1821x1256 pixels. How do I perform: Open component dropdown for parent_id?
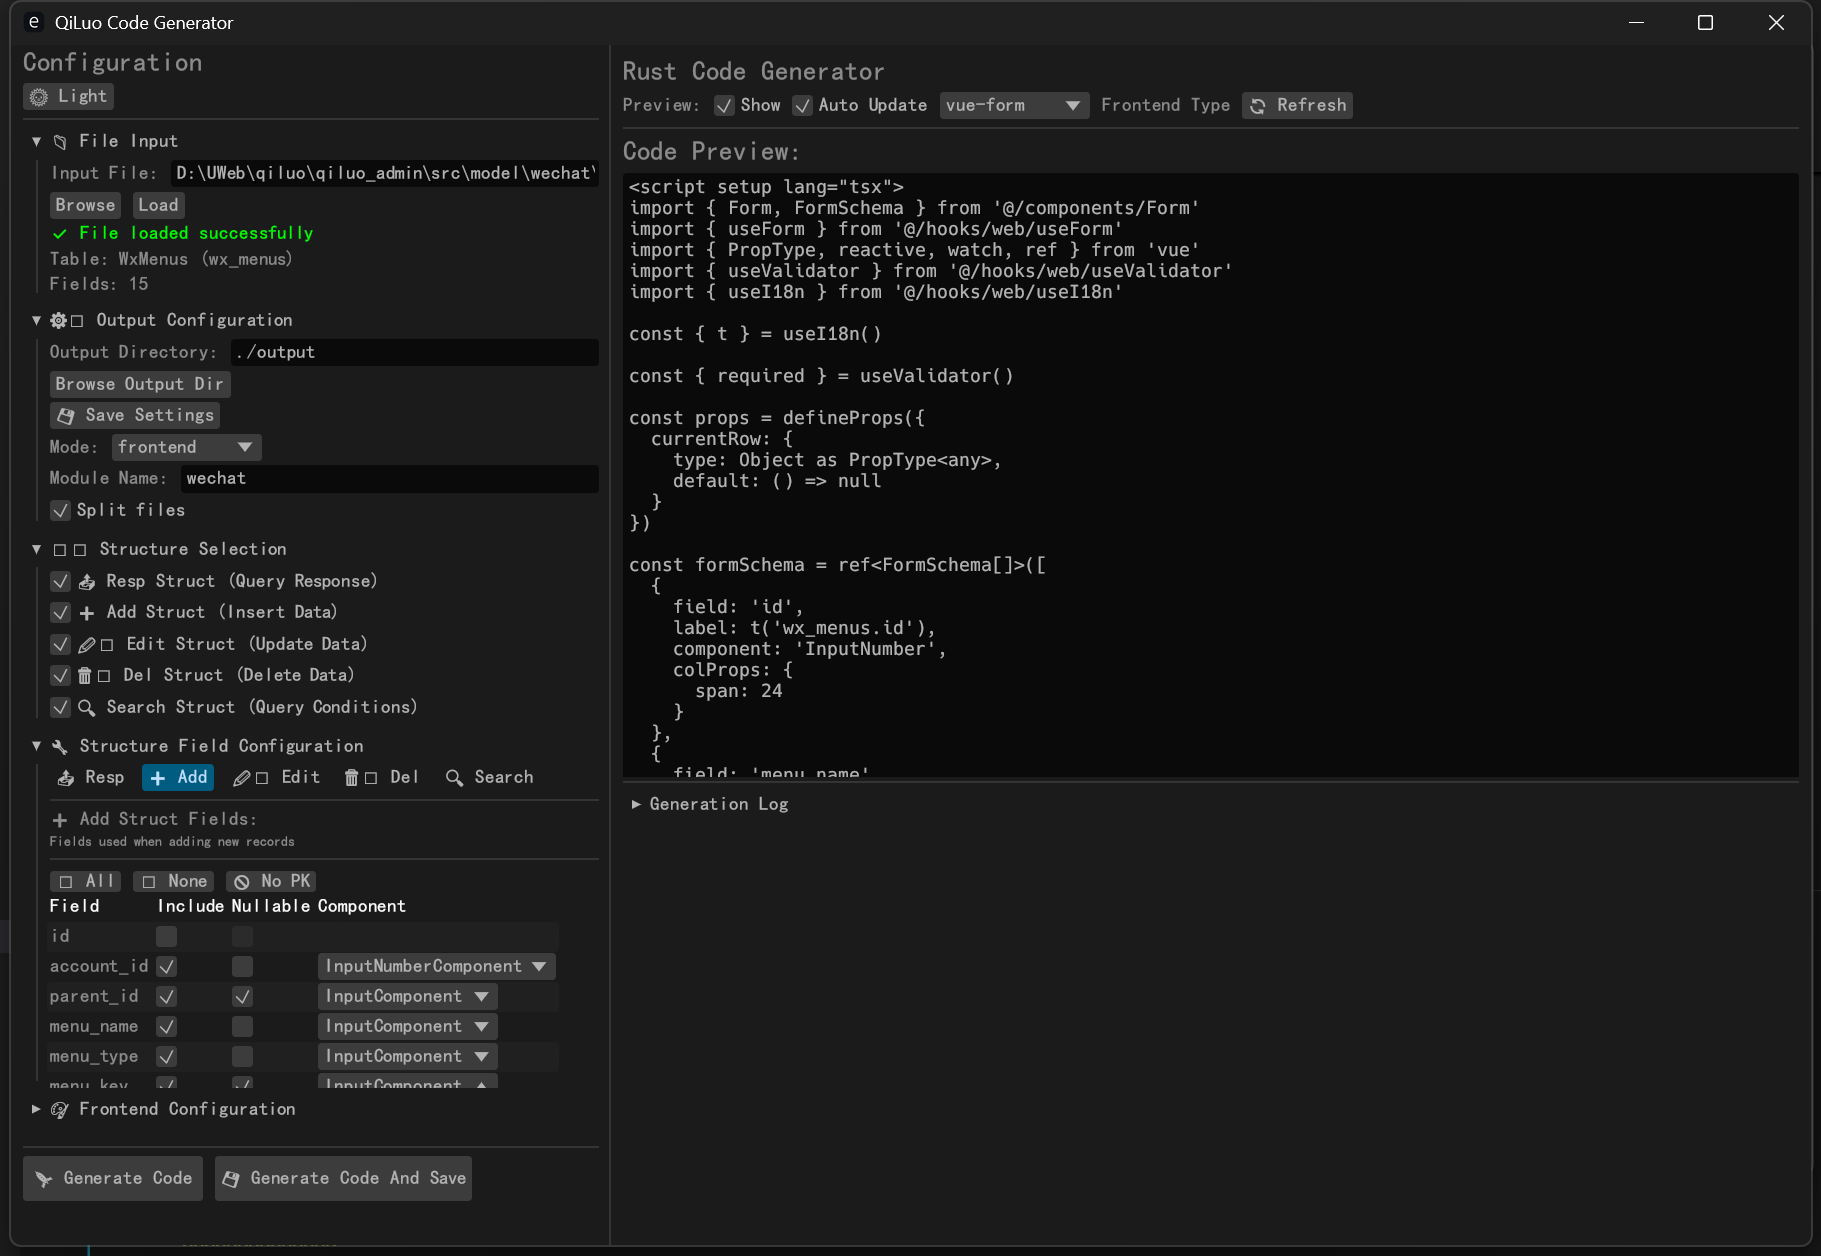[407, 997]
